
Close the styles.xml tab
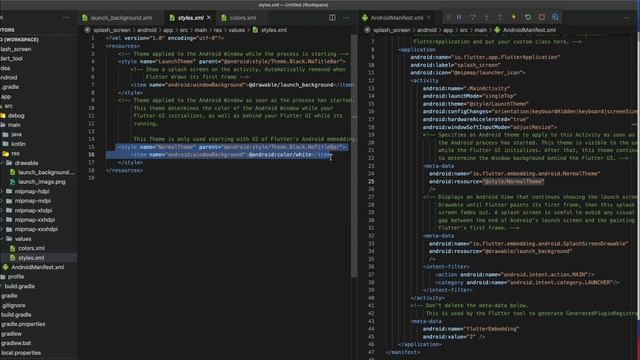click(x=209, y=18)
